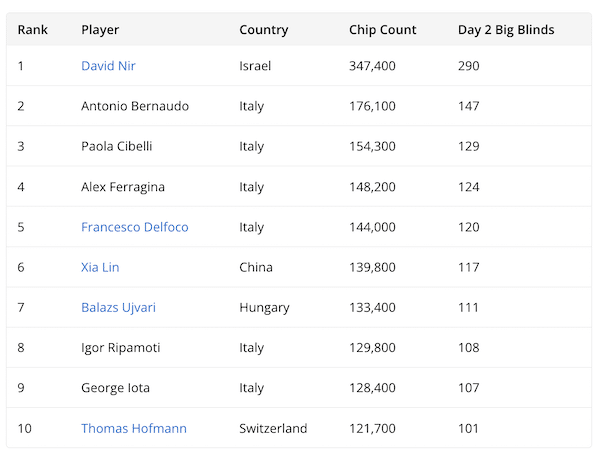Click the Day 2 Big Blinds header
The height and width of the screenshot is (458, 600).
[505, 30]
